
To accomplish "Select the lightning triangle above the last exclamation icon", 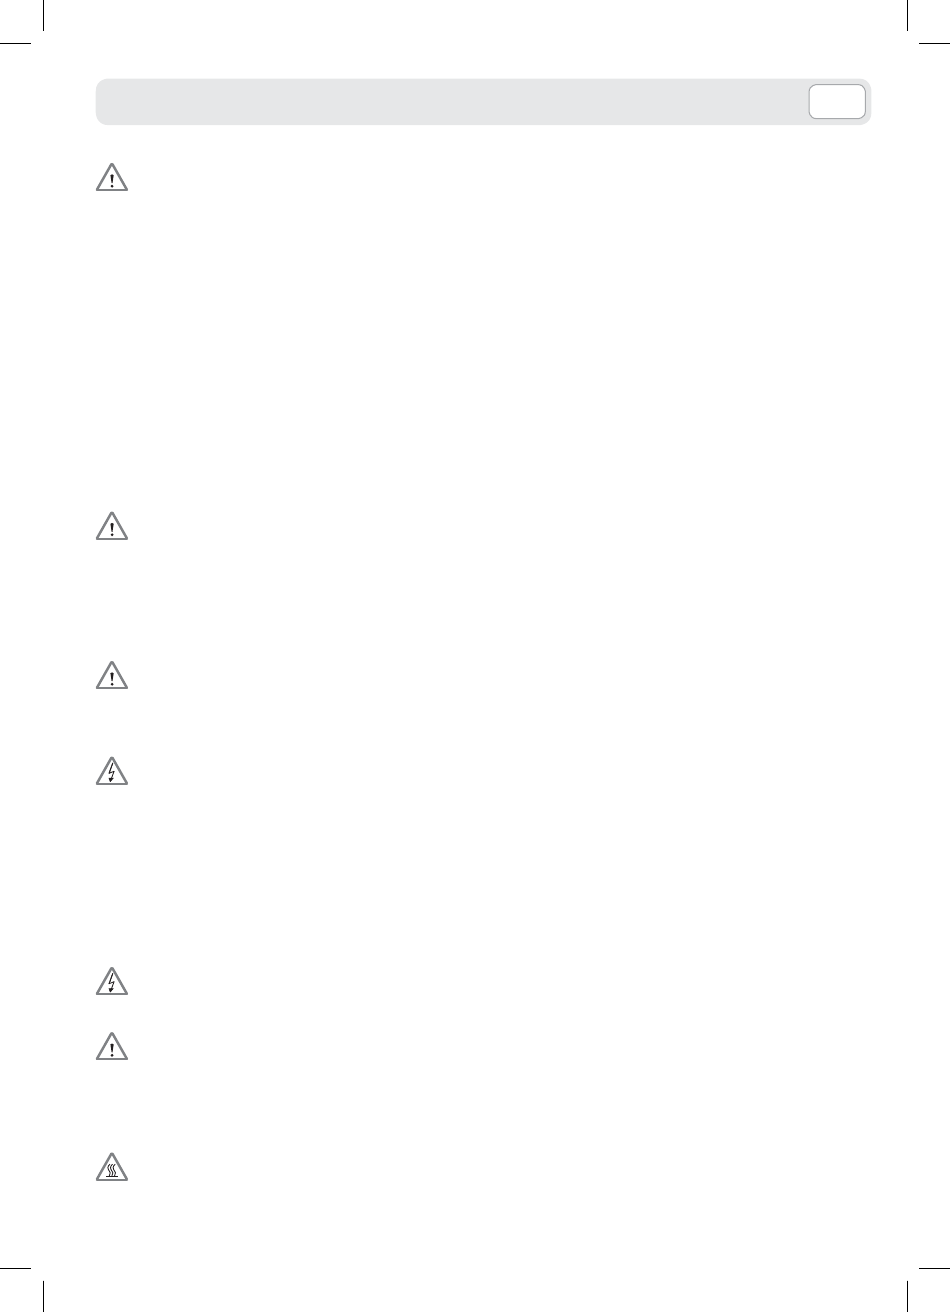I will coord(112,983).
